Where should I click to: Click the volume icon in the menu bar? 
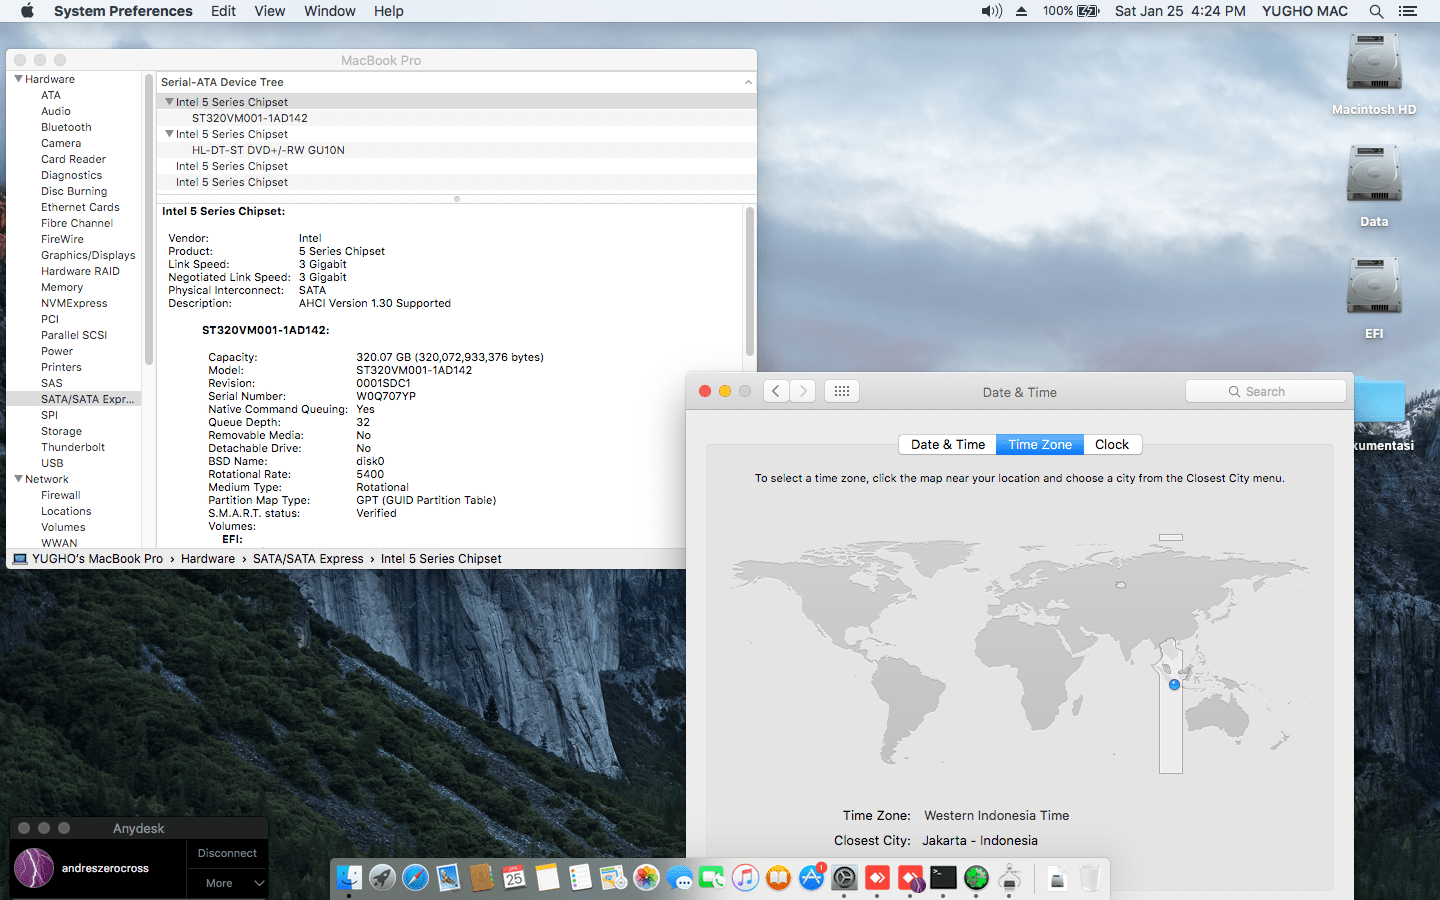[x=991, y=11]
